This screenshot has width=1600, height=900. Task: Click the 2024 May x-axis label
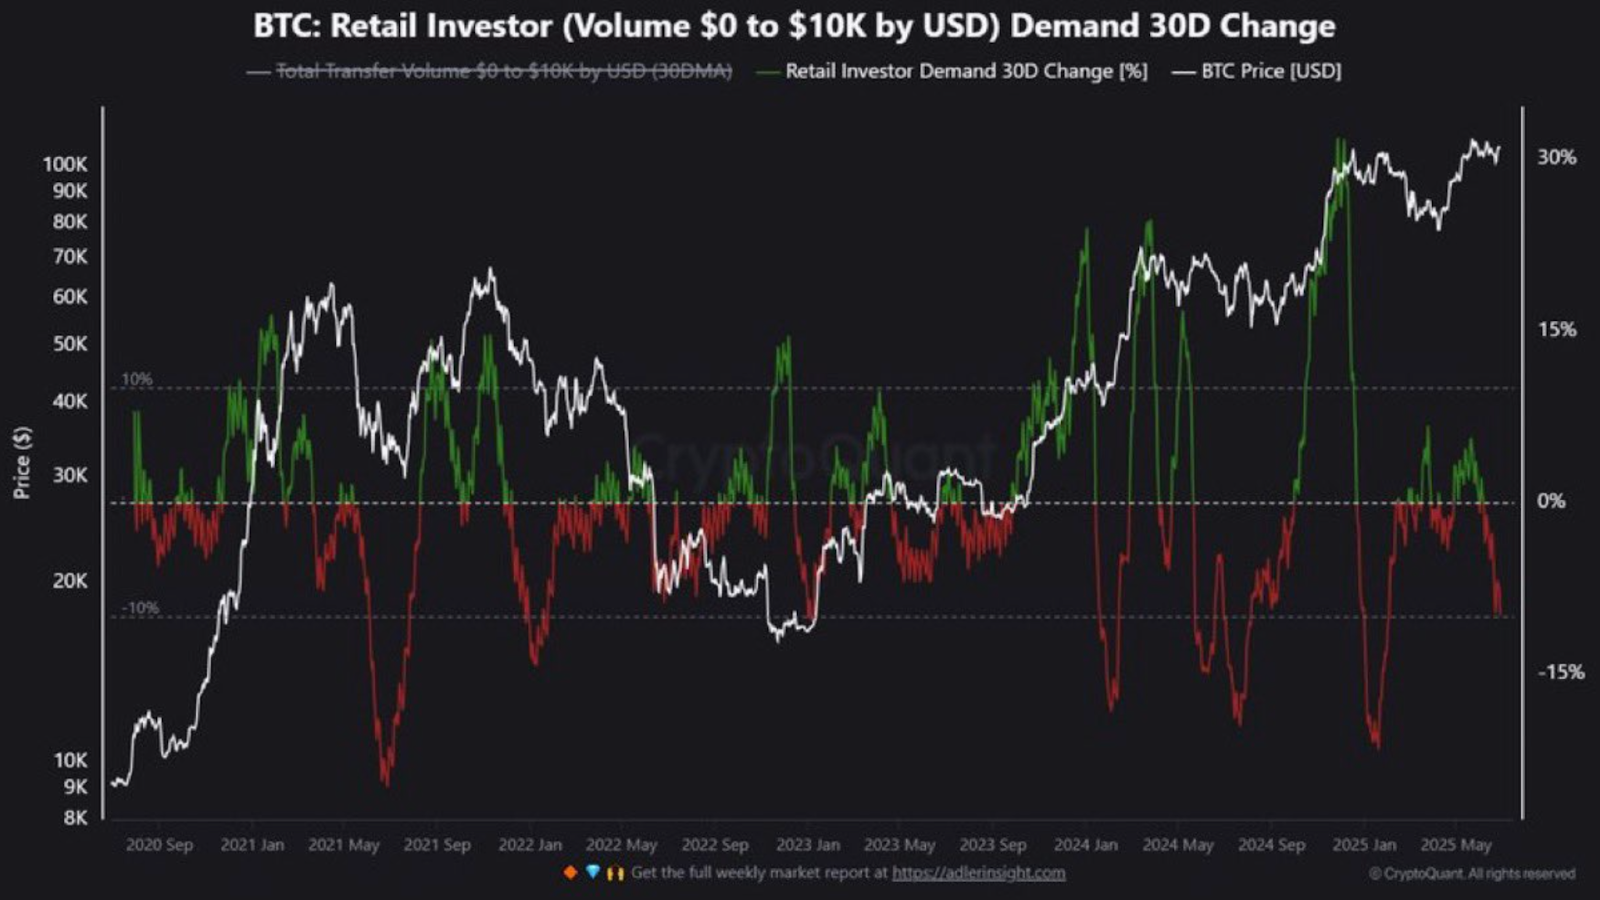pos(1178,845)
